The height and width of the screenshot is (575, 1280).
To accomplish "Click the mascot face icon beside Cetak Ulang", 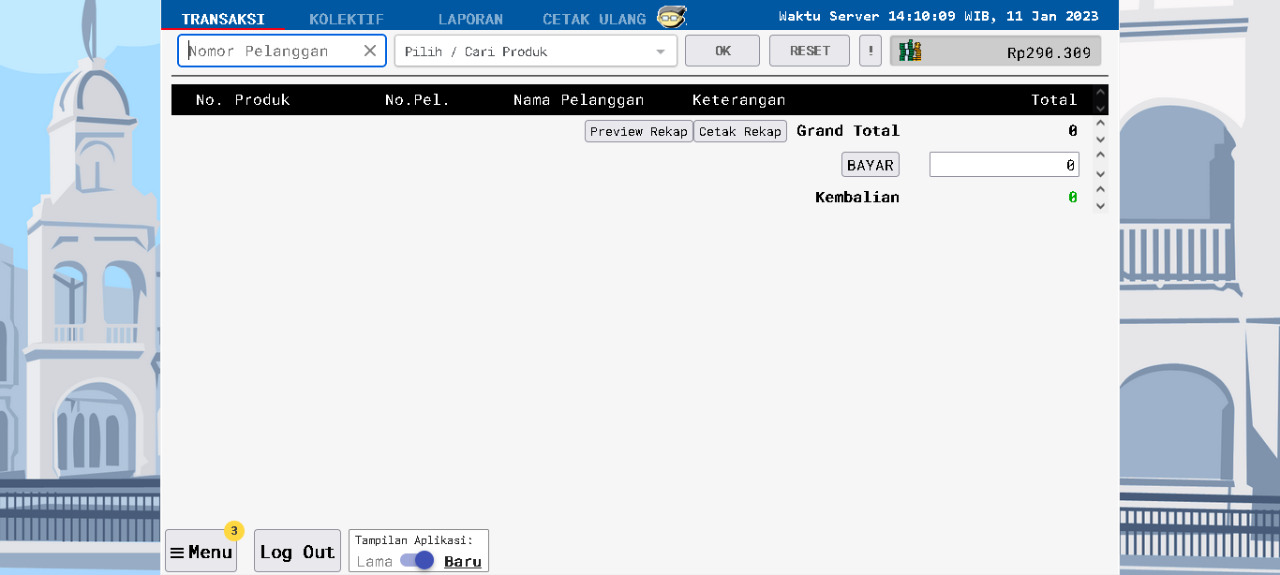I will (671, 17).
